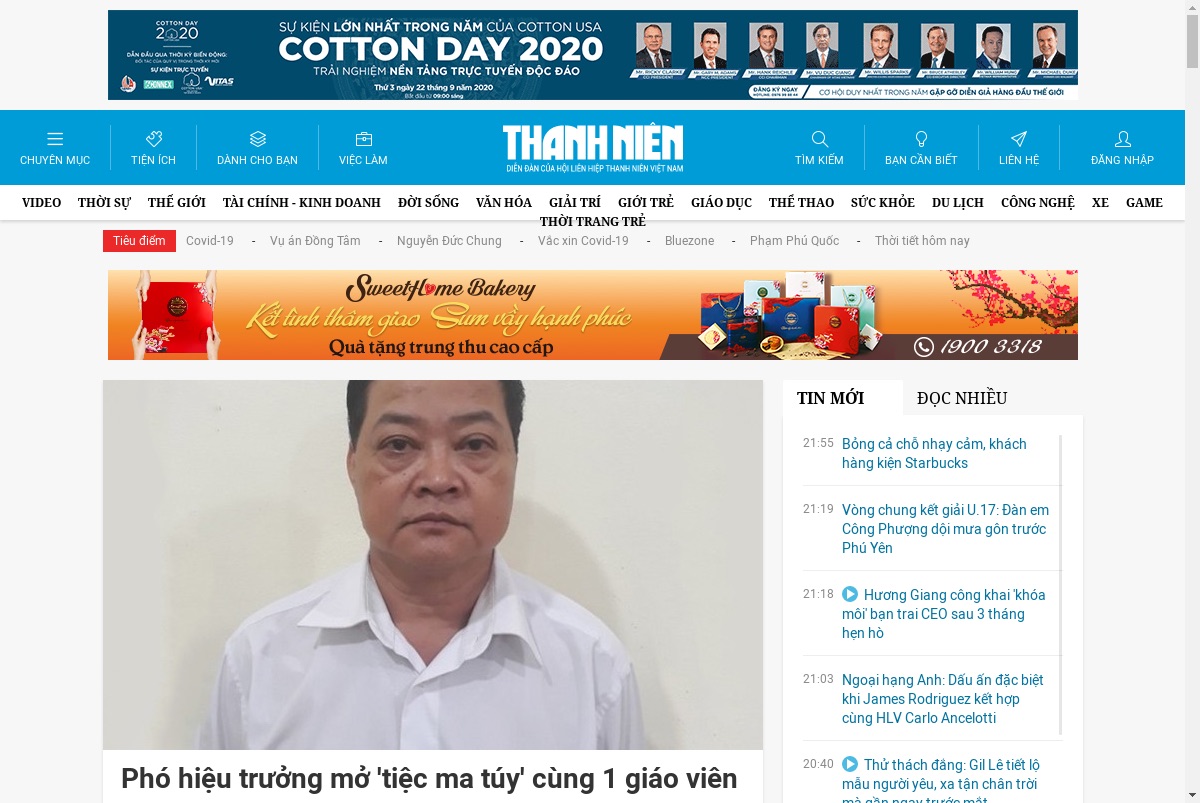This screenshot has width=1200, height=803.
Task: Switch to the Đọc nhiều tab
Action: click(962, 398)
